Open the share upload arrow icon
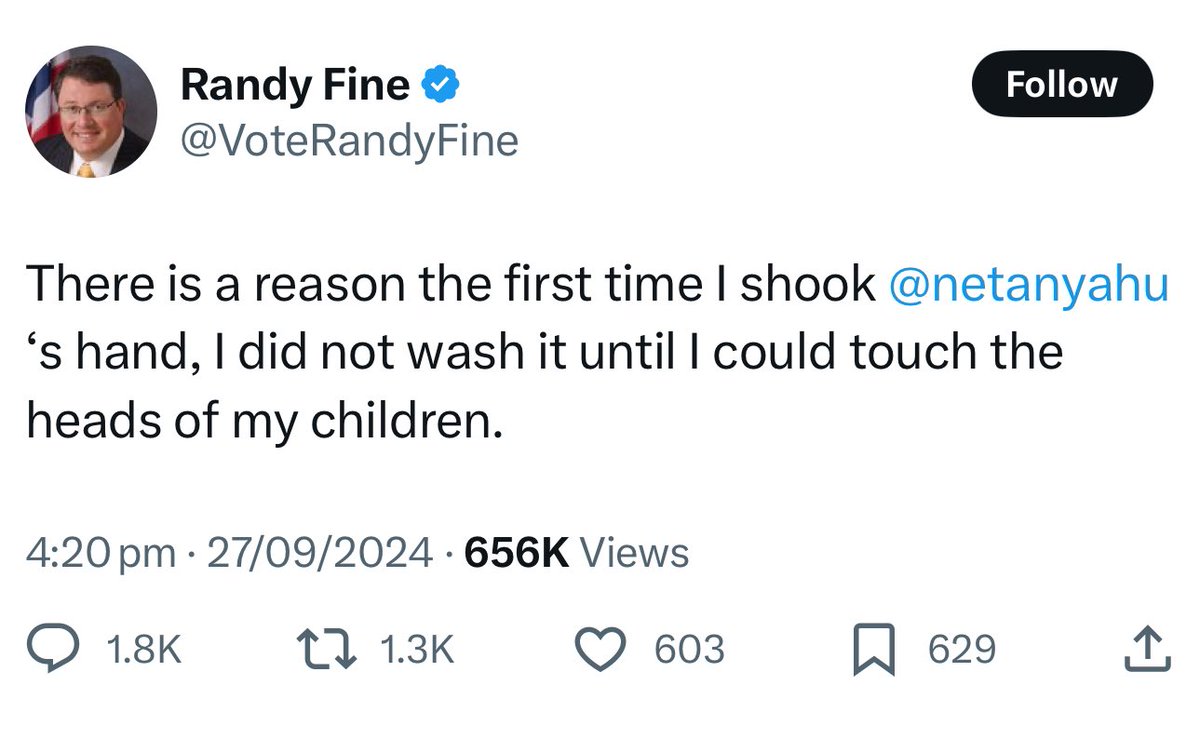The height and width of the screenshot is (739, 1200). coord(1149,650)
